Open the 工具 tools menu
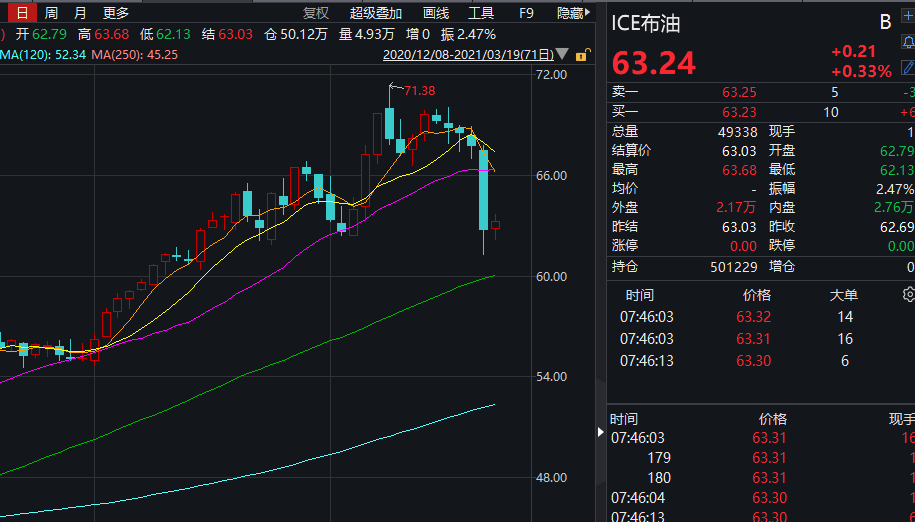This screenshot has height=522, width=915. (x=481, y=13)
